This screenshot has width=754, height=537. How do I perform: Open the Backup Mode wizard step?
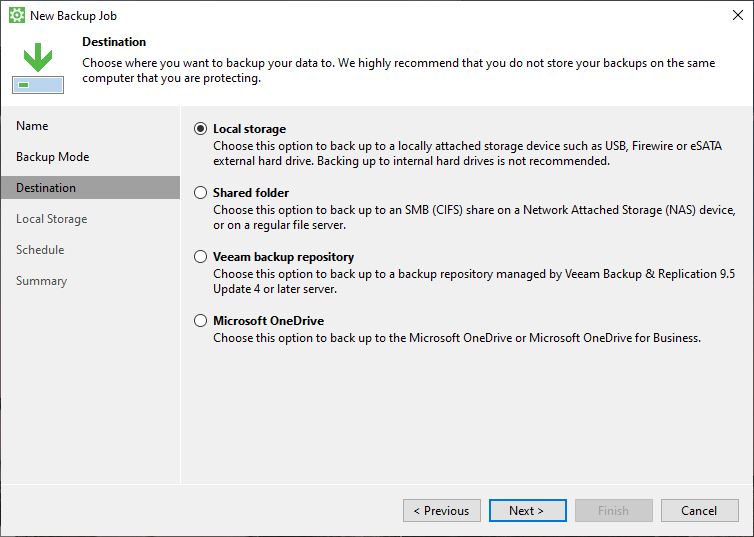[52, 157]
